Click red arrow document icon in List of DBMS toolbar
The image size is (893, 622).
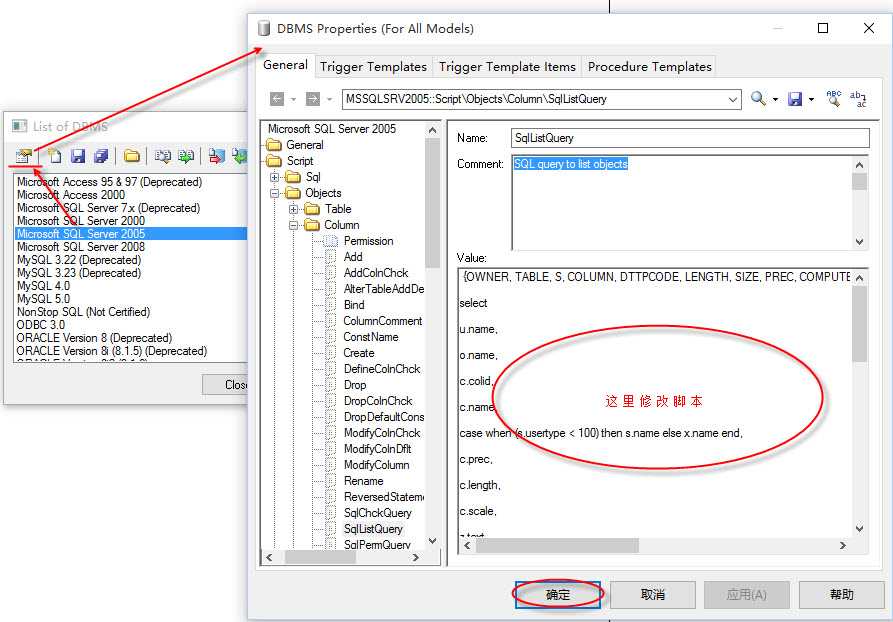(216, 156)
